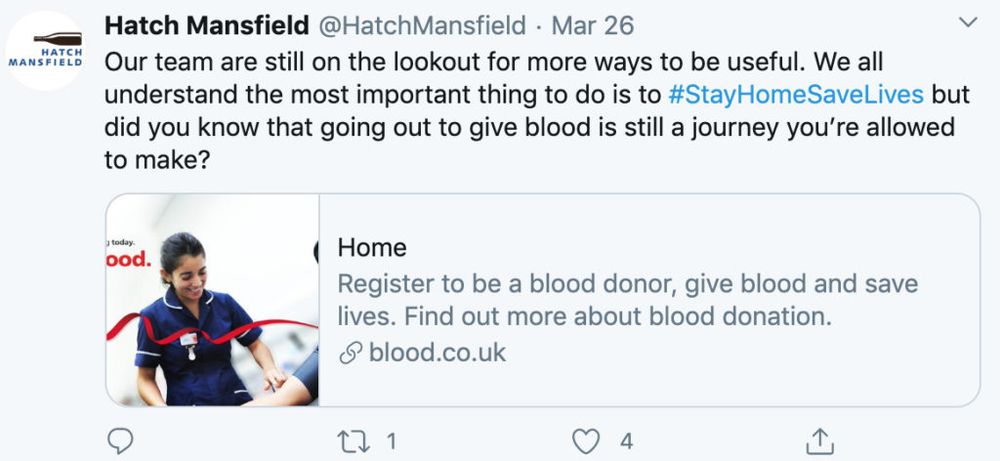Image resolution: width=1000 pixels, height=461 pixels.
Task: Click the Hatch Mansfield display name
Action: pyautogui.click(x=207, y=26)
